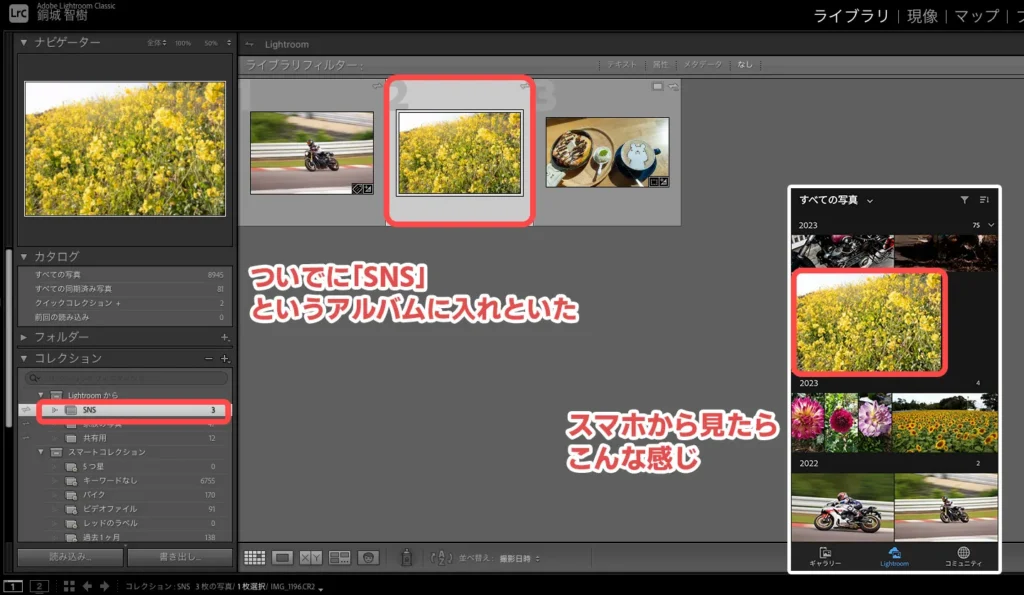This screenshot has width=1024, height=595.
Task: Expand the フォルダー panel
Action: 24,337
